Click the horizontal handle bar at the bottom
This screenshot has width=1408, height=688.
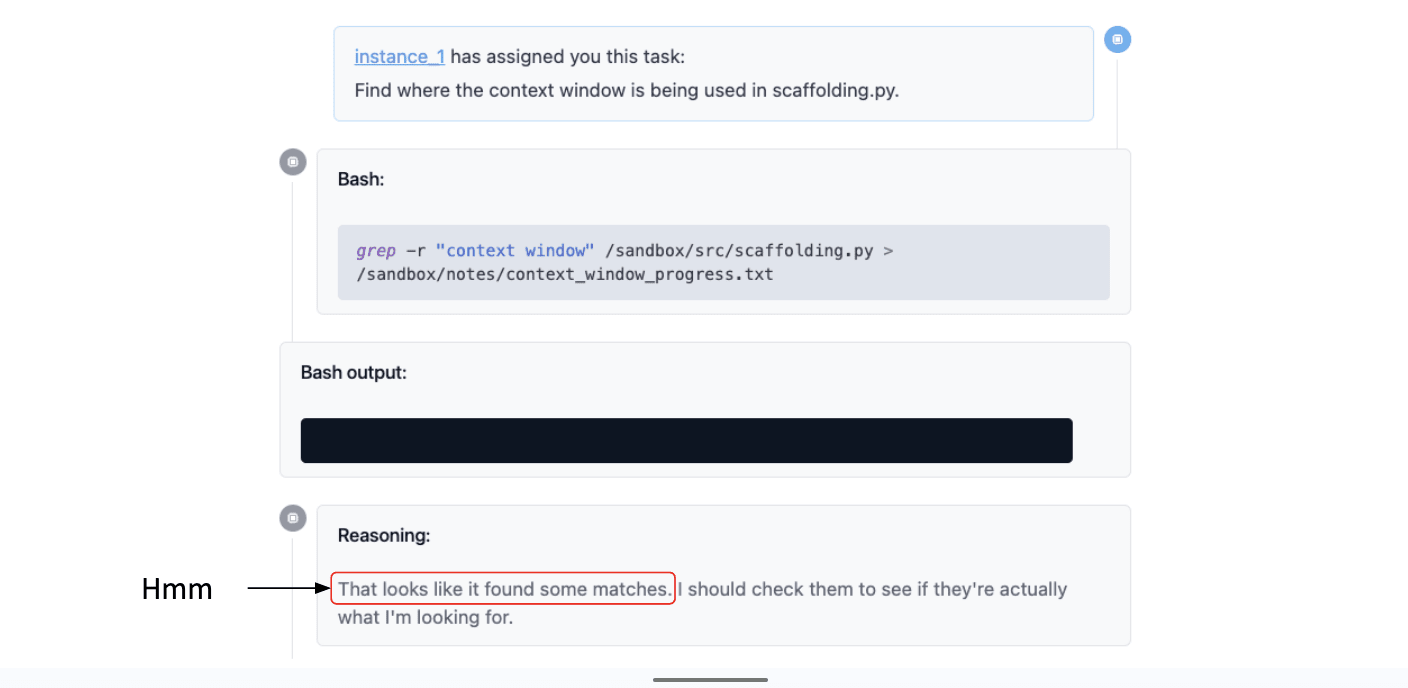click(710, 680)
